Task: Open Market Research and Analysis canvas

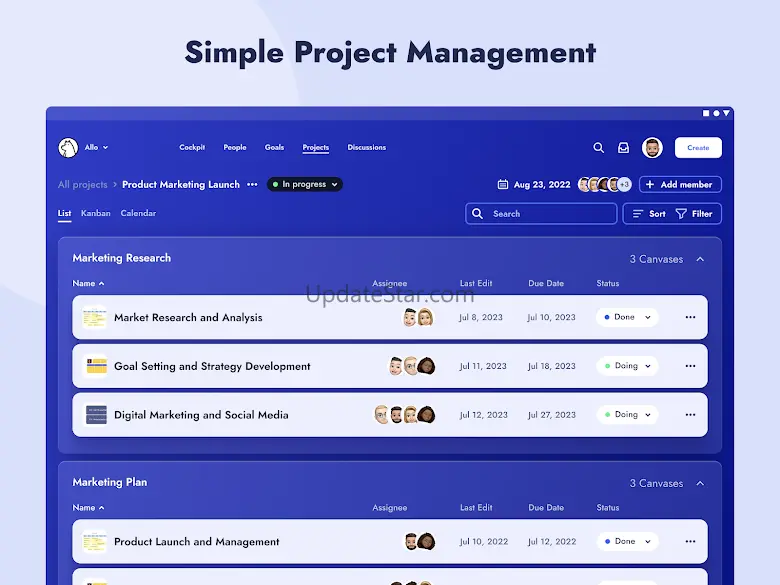Action: coord(188,317)
